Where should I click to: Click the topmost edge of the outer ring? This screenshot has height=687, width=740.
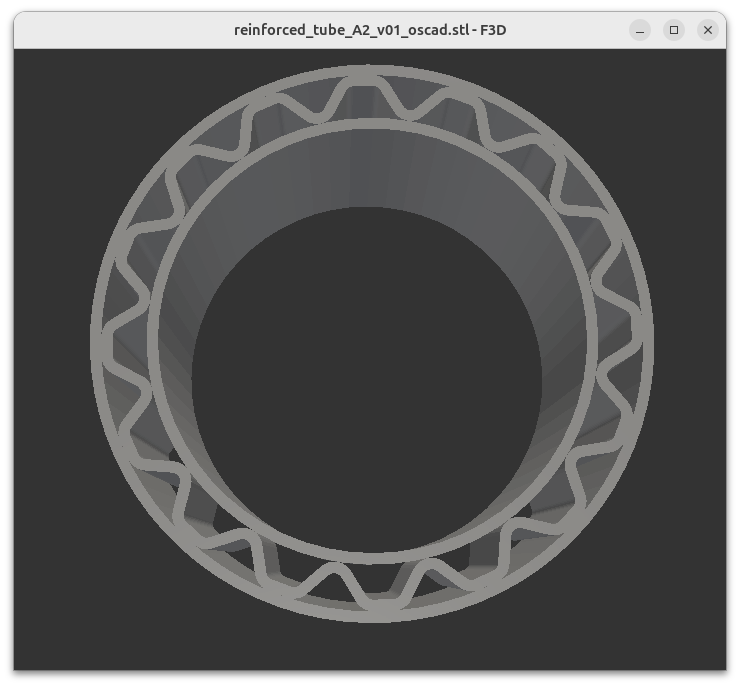(x=372, y=69)
